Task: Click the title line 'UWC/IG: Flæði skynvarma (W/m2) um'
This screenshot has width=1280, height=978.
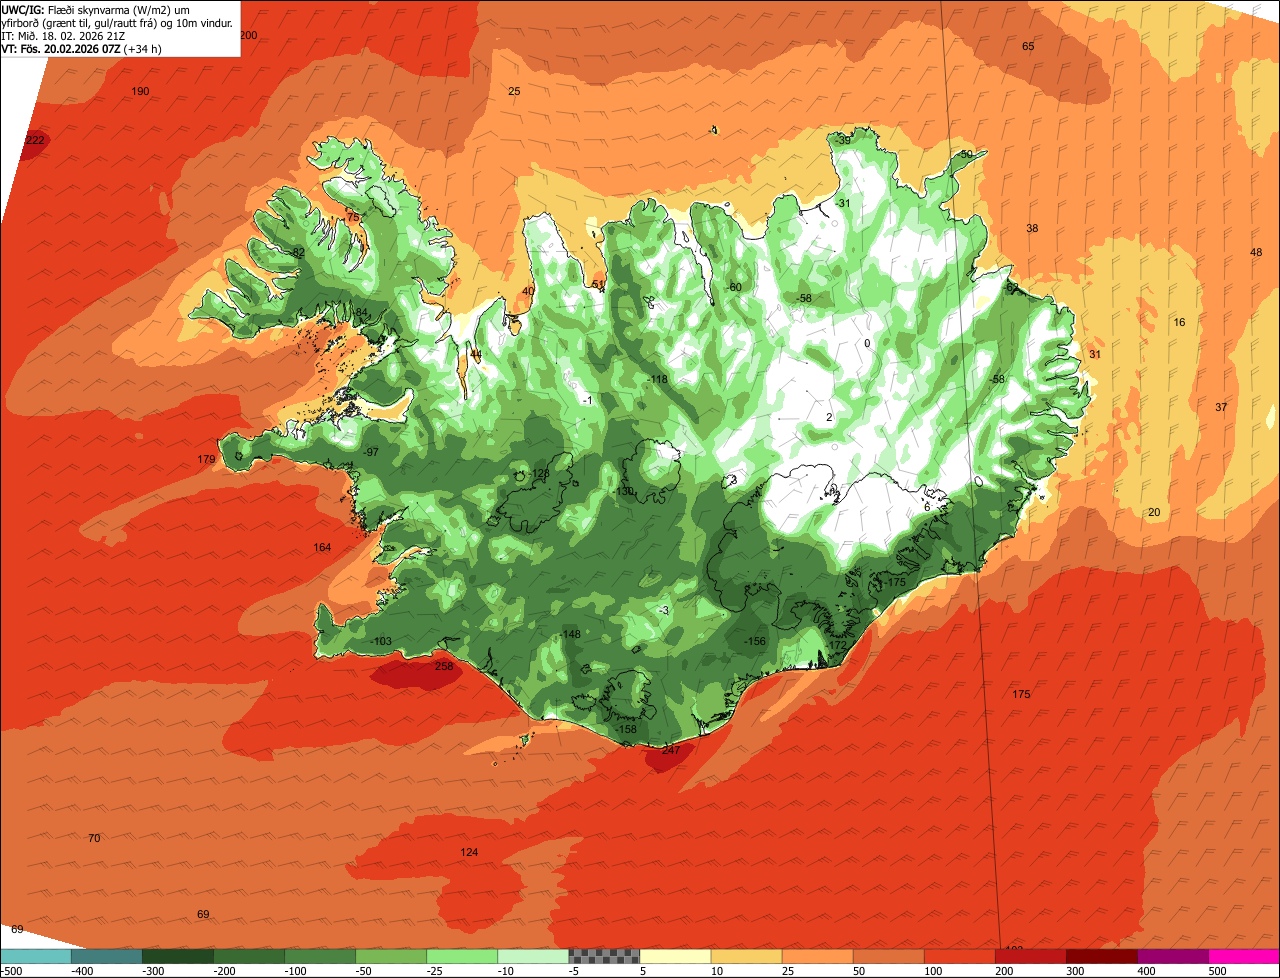Action: (x=96, y=10)
